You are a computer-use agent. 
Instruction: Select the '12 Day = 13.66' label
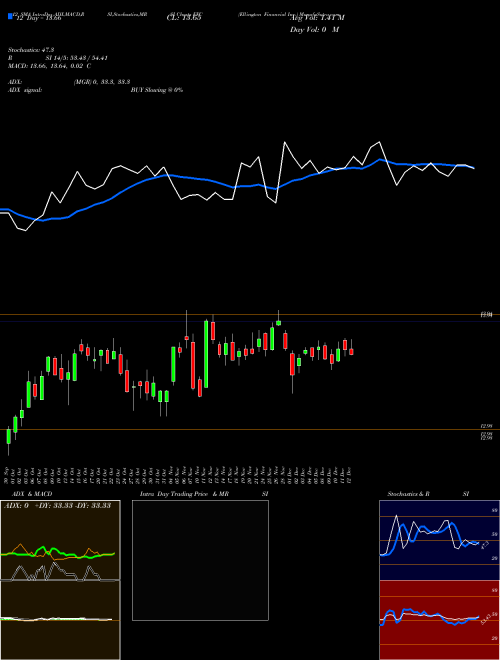(x=39, y=18)
